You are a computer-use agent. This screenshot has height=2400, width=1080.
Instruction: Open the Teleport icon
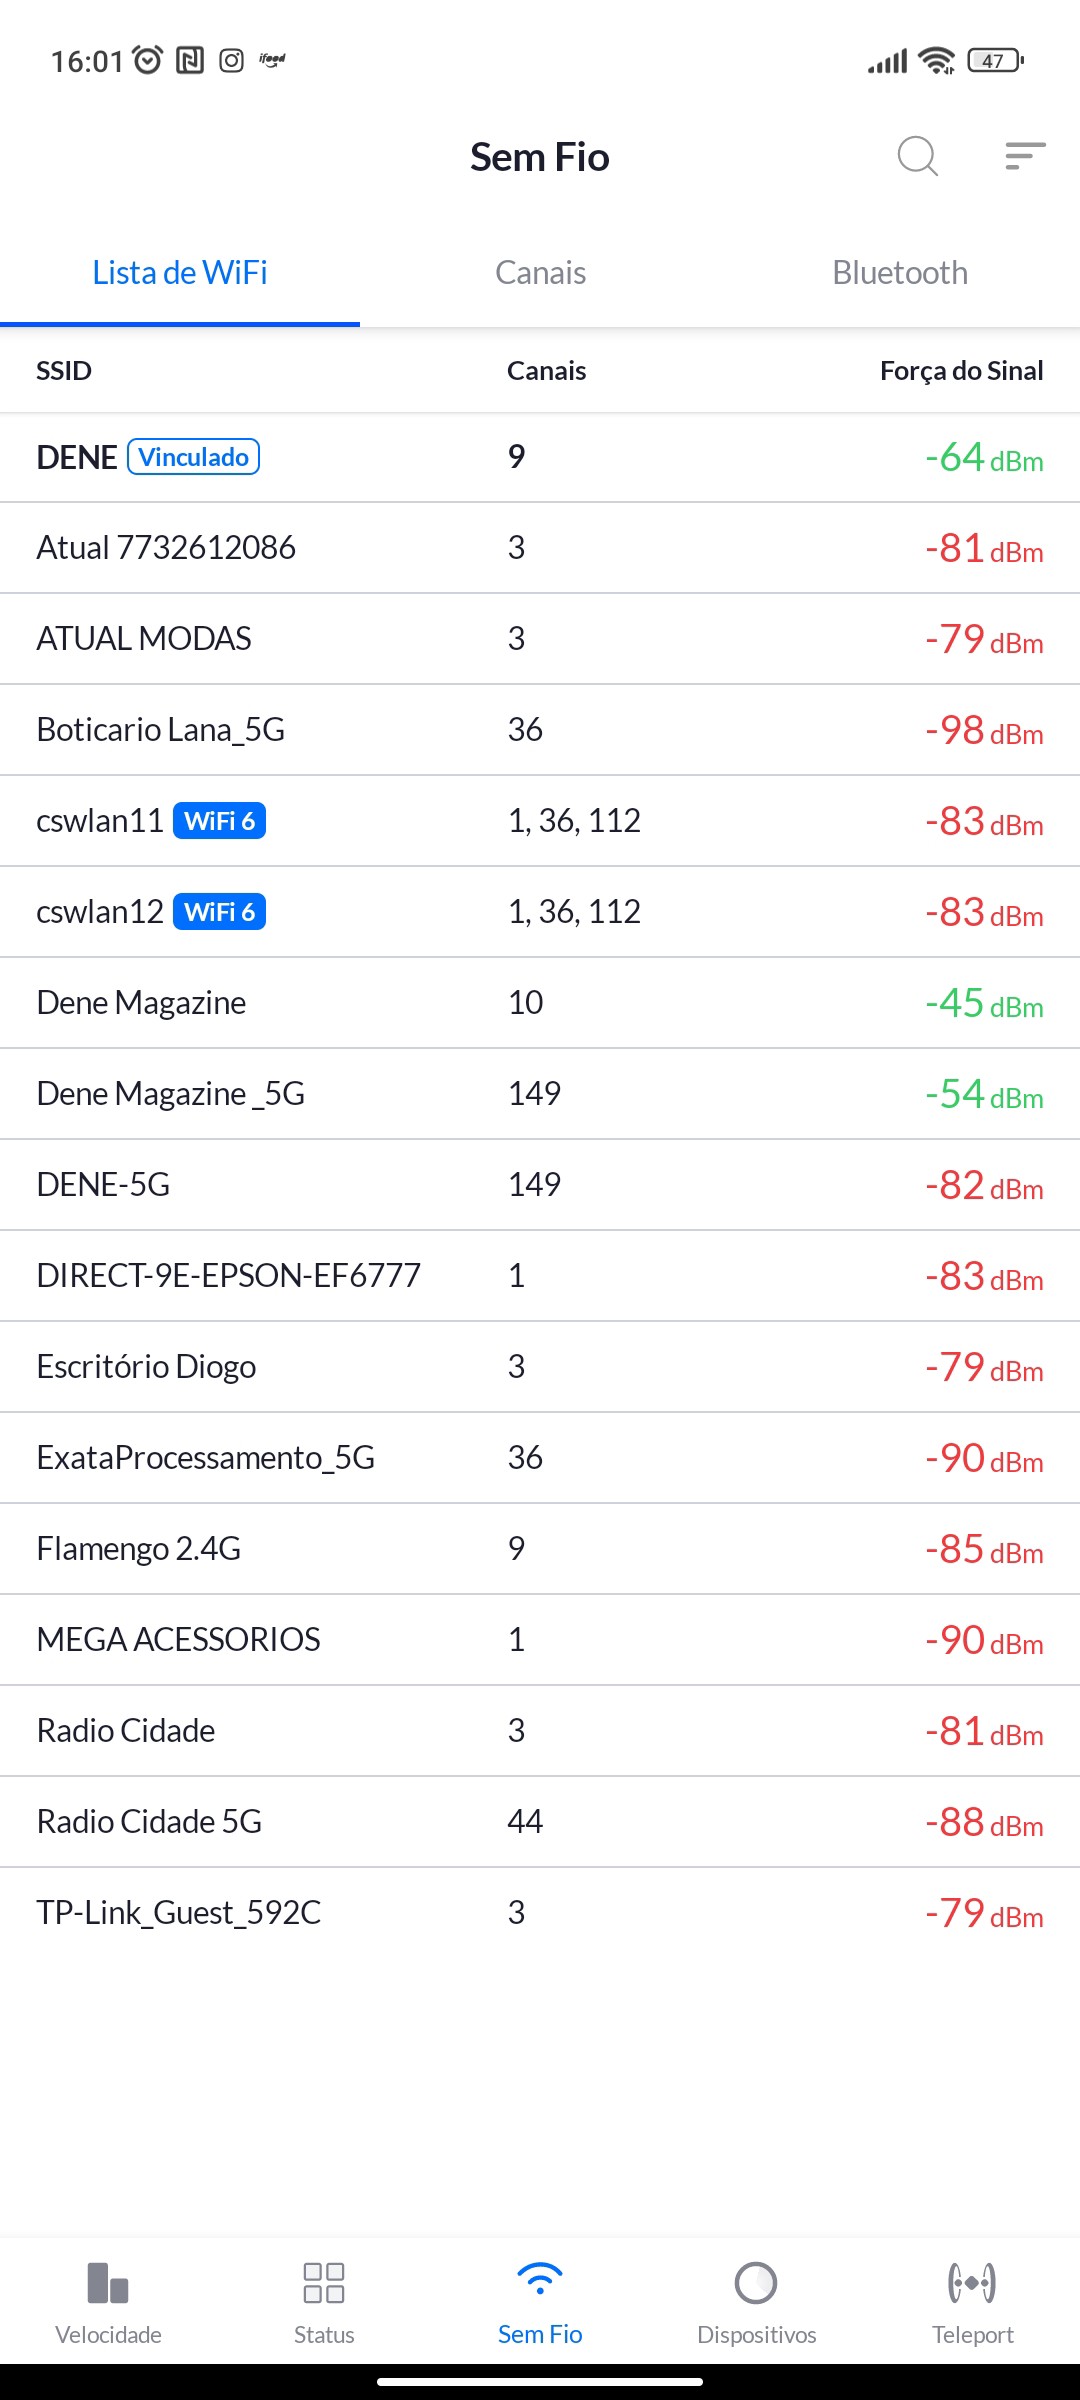coord(972,2302)
